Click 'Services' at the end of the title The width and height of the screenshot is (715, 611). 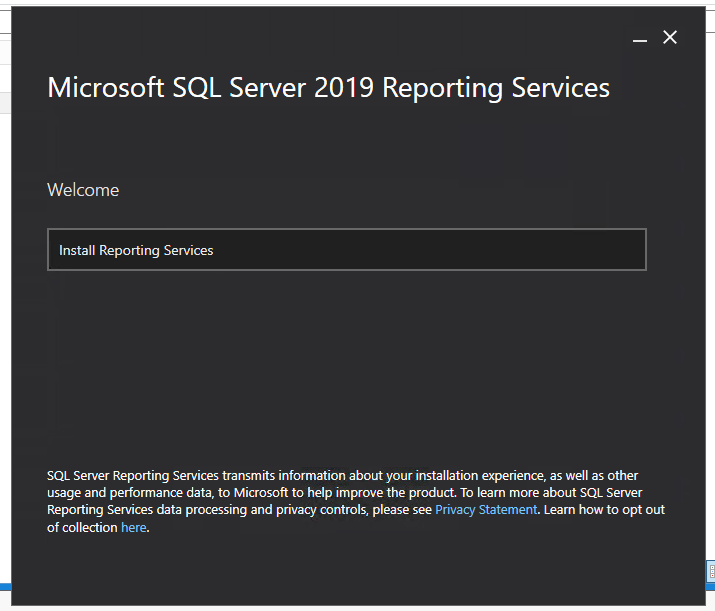coord(560,88)
